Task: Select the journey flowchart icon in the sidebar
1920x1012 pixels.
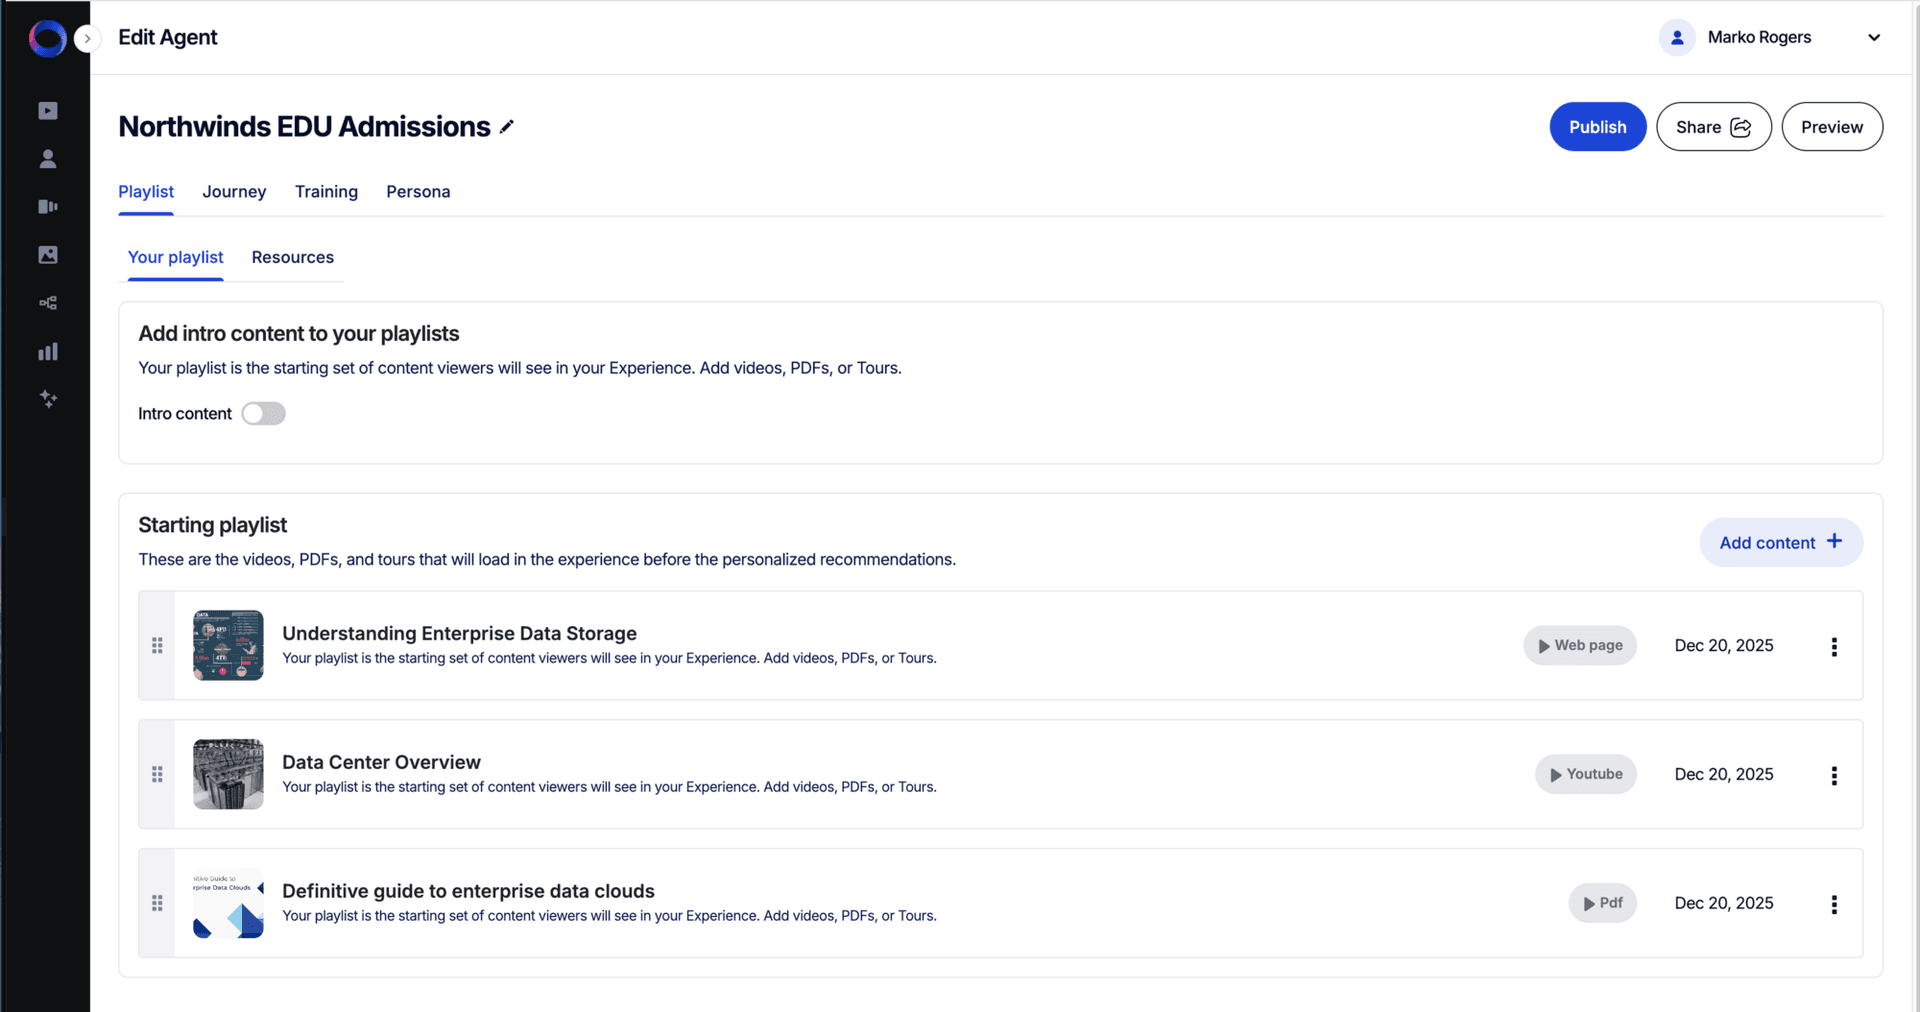Action: [x=47, y=302]
